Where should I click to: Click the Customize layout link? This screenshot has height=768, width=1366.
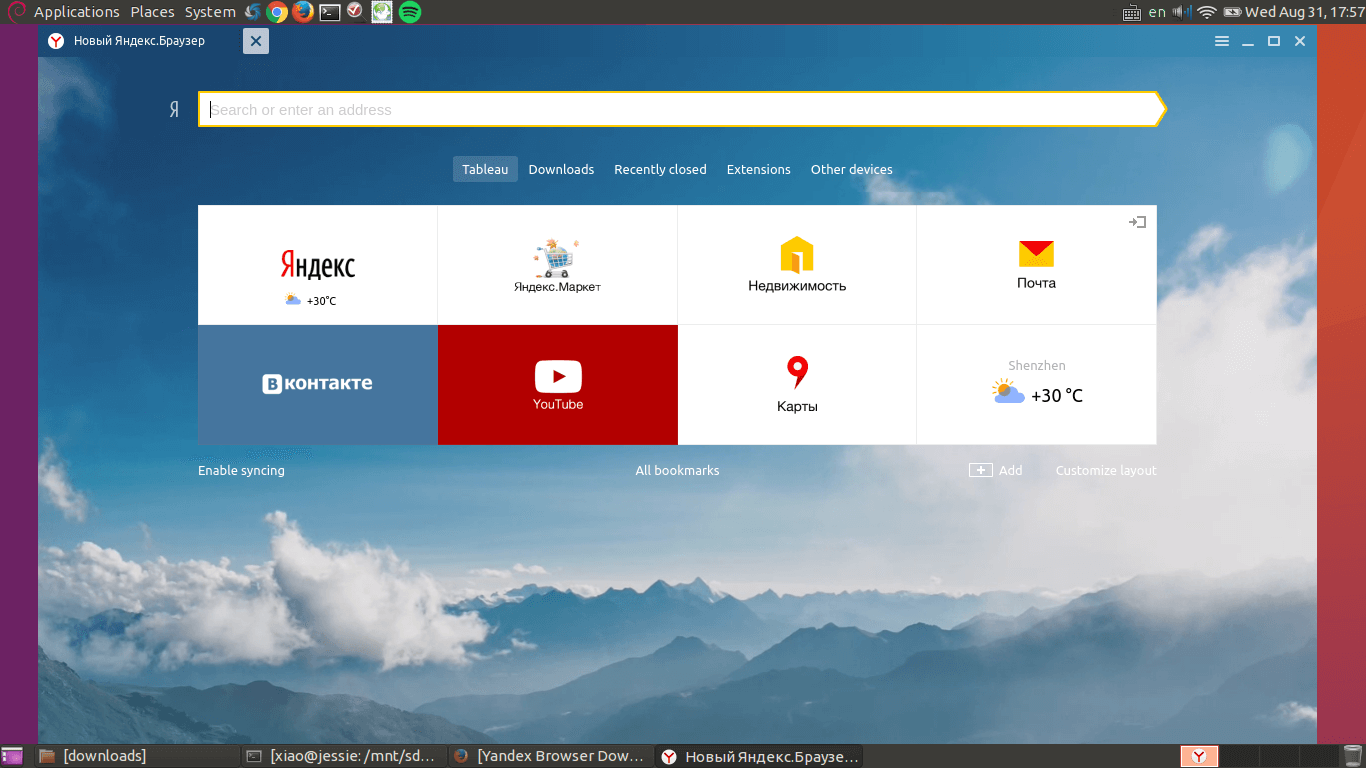coord(1105,471)
